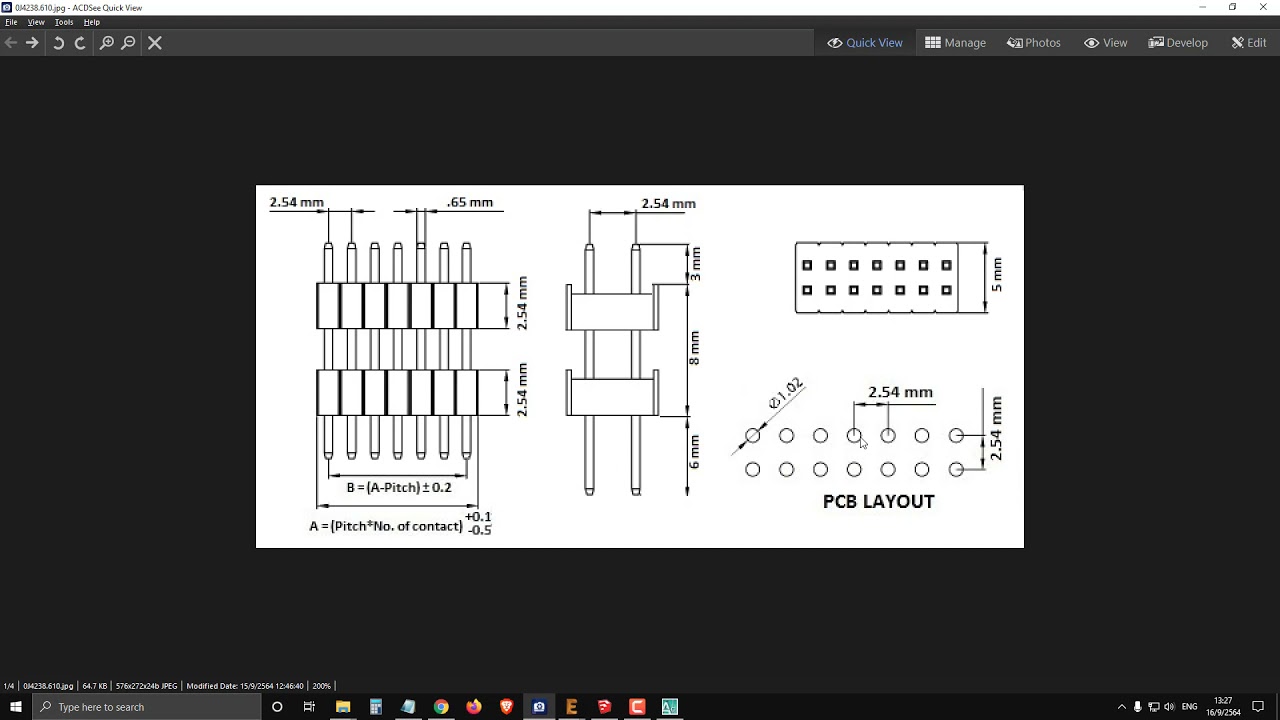Switch to Develop mode
Viewport: 1280px width, 720px height.
pyautogui.click(x=1179, y=43)
